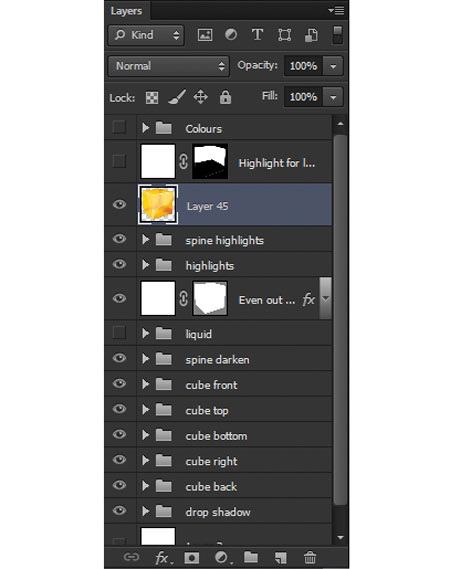Image resolution: width=450 pixels, height=569 pixels.
Task: Filter layers by pixel layers icon
Action: (205, 35)
